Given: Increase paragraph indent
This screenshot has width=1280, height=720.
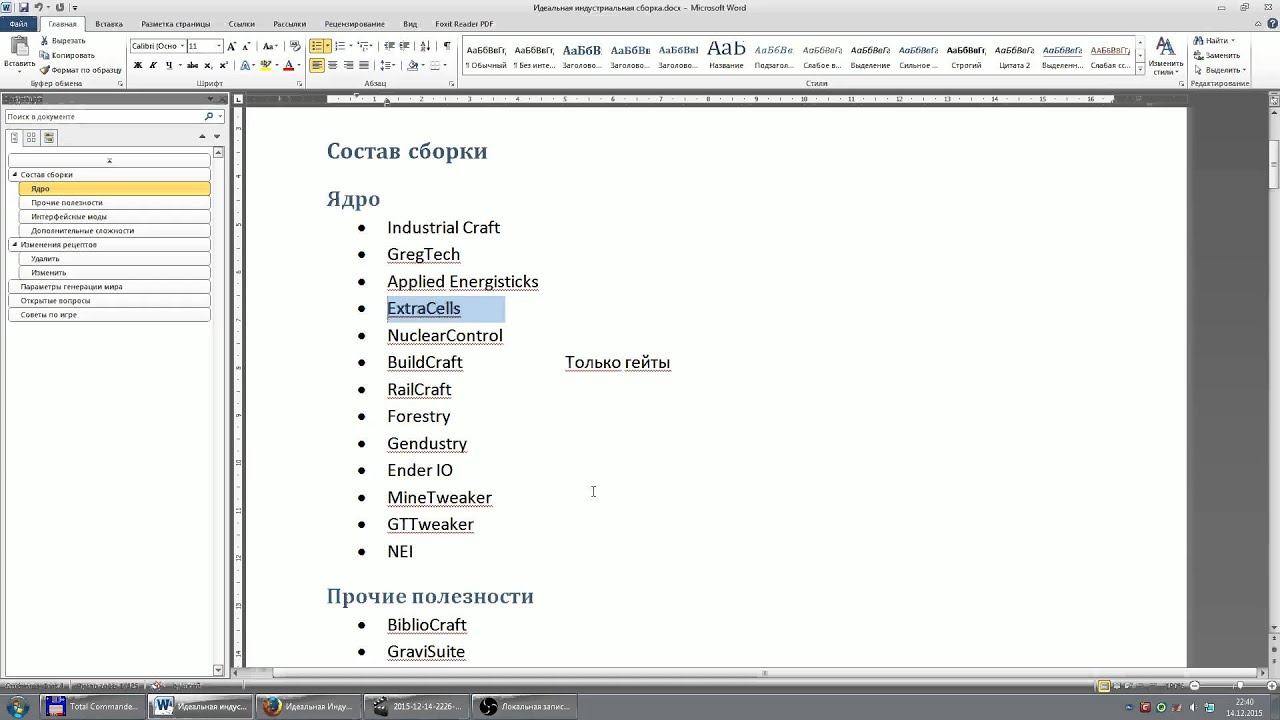Looking at the screenshot, I should tap(405, 46).
